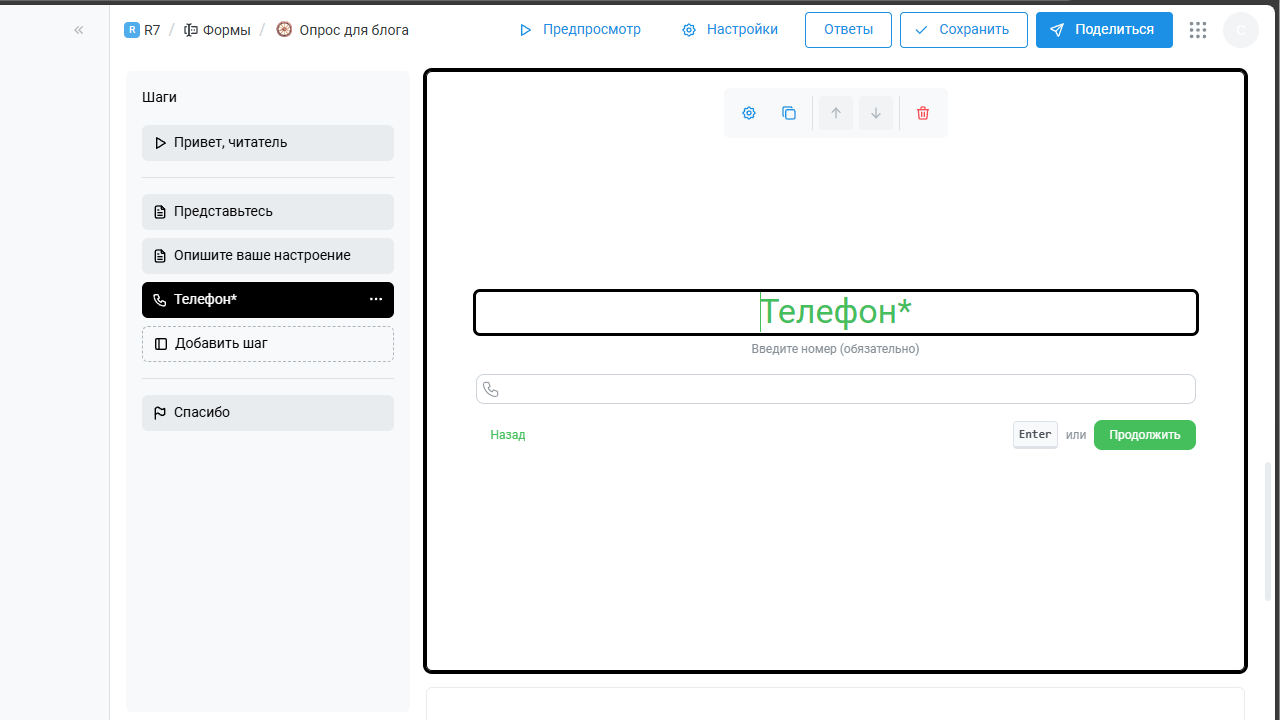This screenshot has height=720, width=1280.
Task: Delete the step with trash icon
Action: 923,113
